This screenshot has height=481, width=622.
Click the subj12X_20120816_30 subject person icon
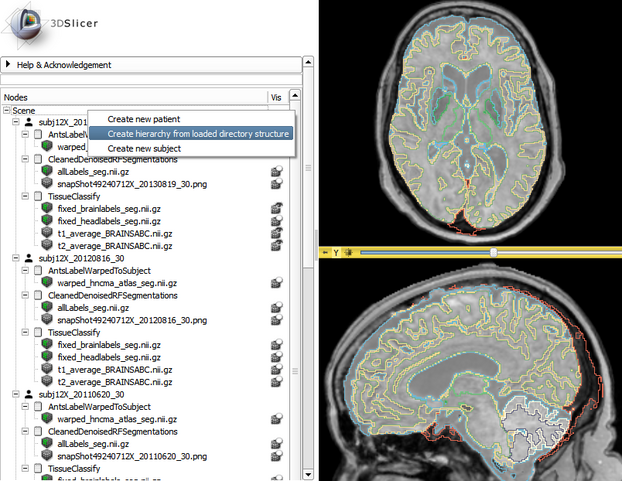(28, 258)
